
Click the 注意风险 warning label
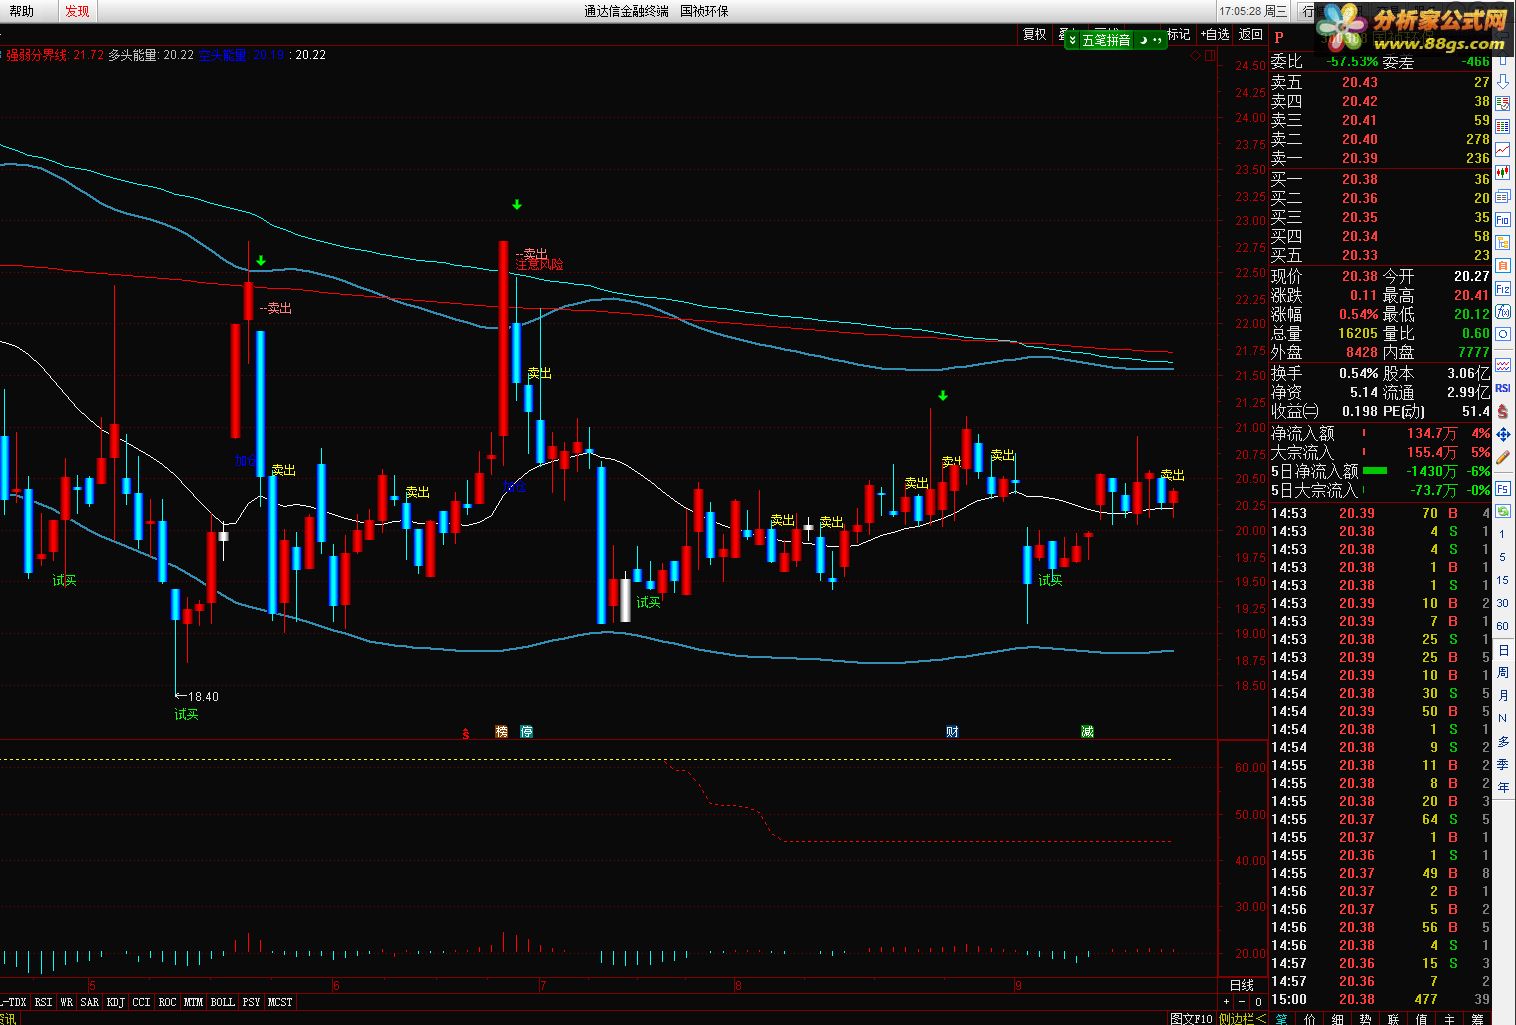[540, 265]
